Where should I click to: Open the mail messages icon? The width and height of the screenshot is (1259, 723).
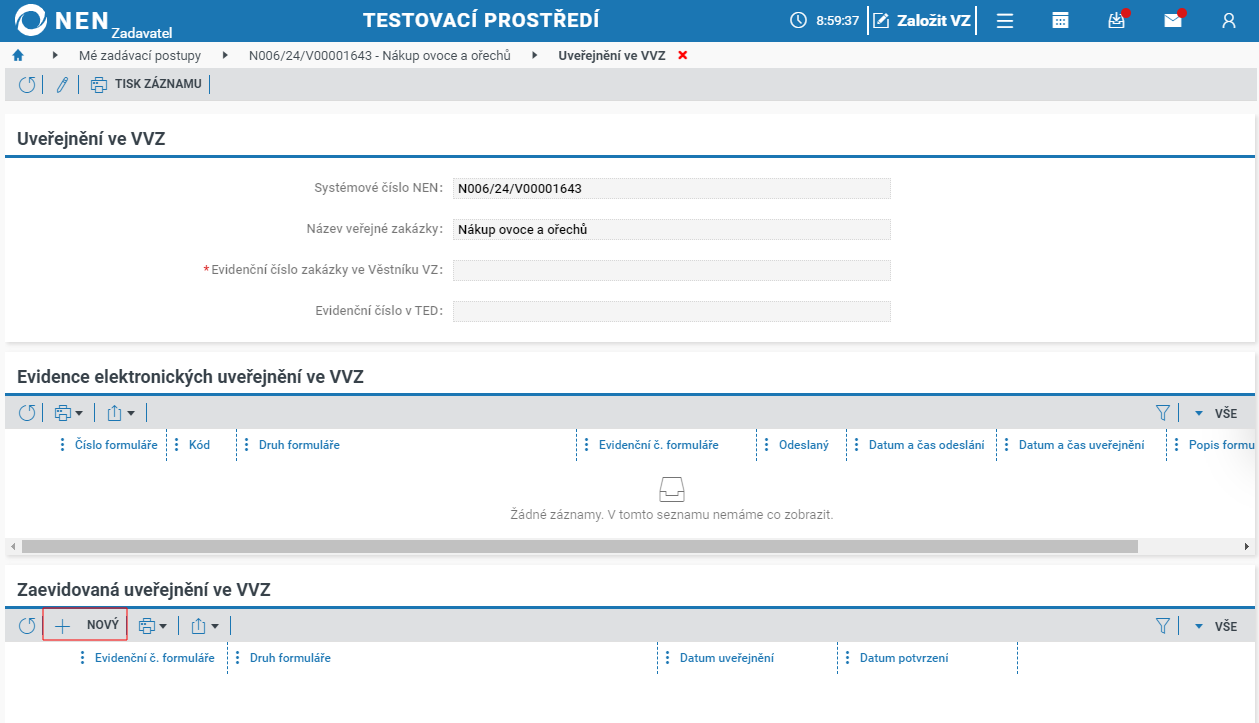click(x=1173, y=20)
